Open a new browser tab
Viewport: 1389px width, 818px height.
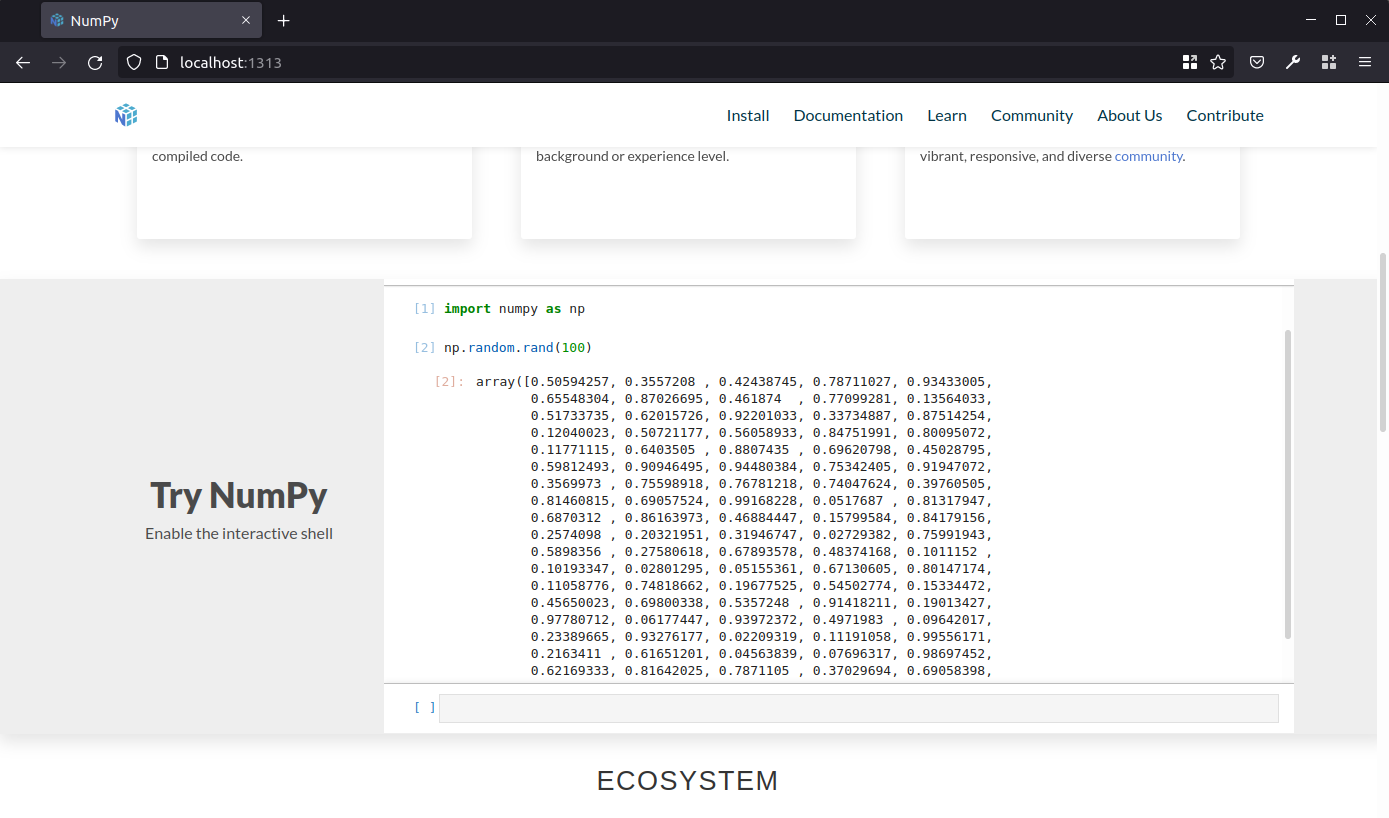pos(284,20)
